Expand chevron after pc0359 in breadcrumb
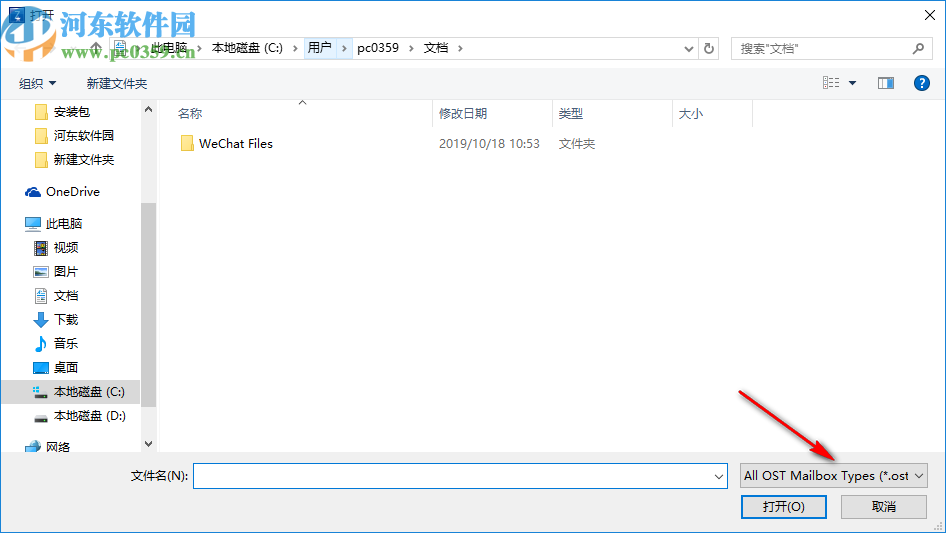 click(x=411, y=48)
